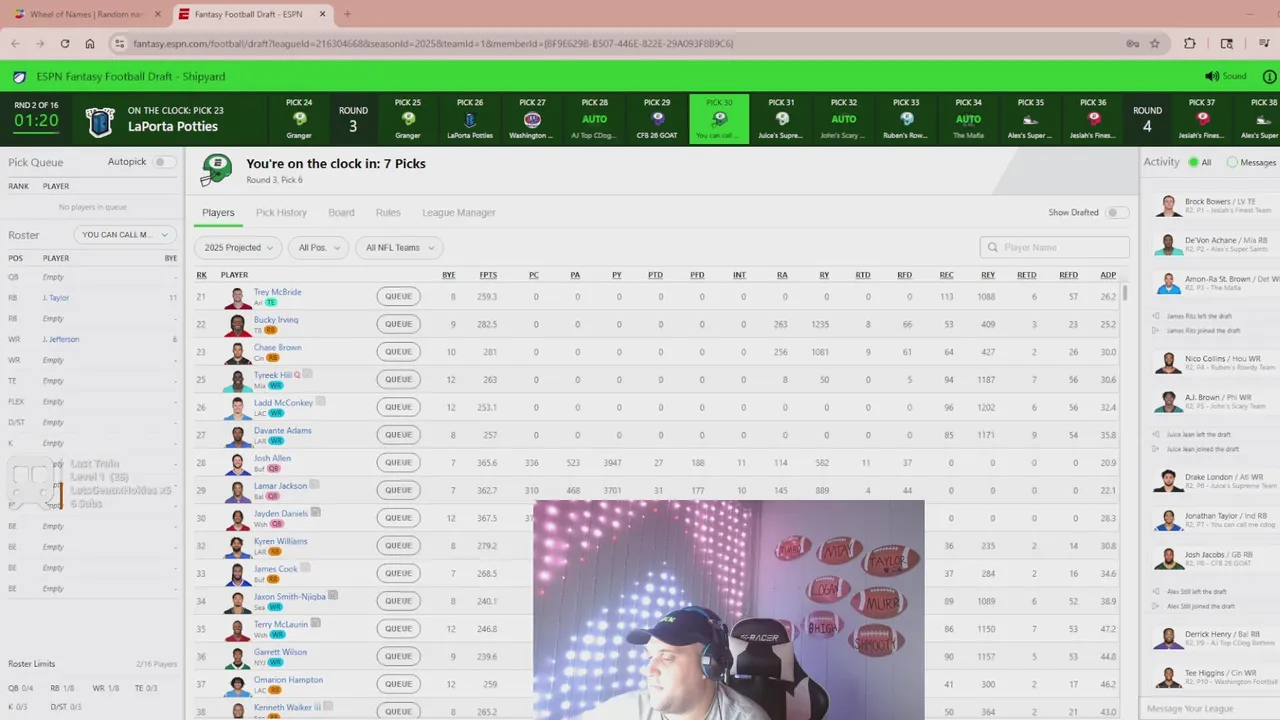Open the League Manager tab
Screen dimensions: 1280x720
459,213
